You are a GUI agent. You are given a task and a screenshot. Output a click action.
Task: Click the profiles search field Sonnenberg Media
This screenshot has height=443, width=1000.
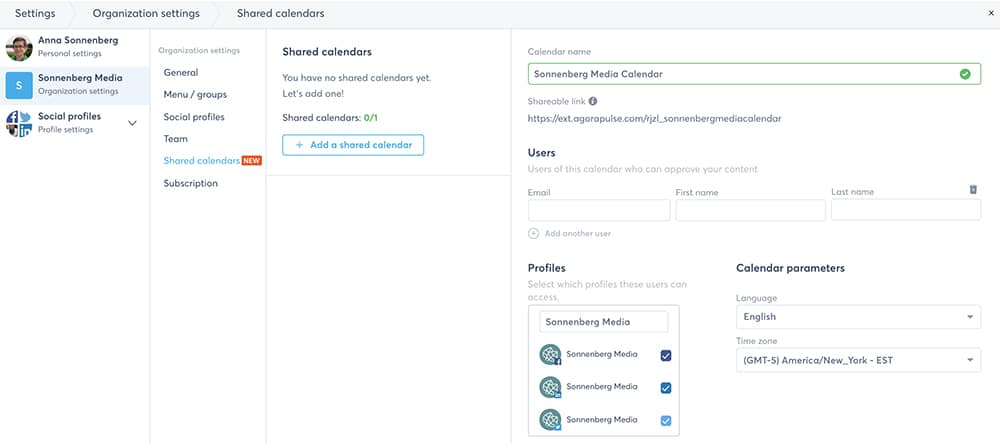(x=604, y=322)
